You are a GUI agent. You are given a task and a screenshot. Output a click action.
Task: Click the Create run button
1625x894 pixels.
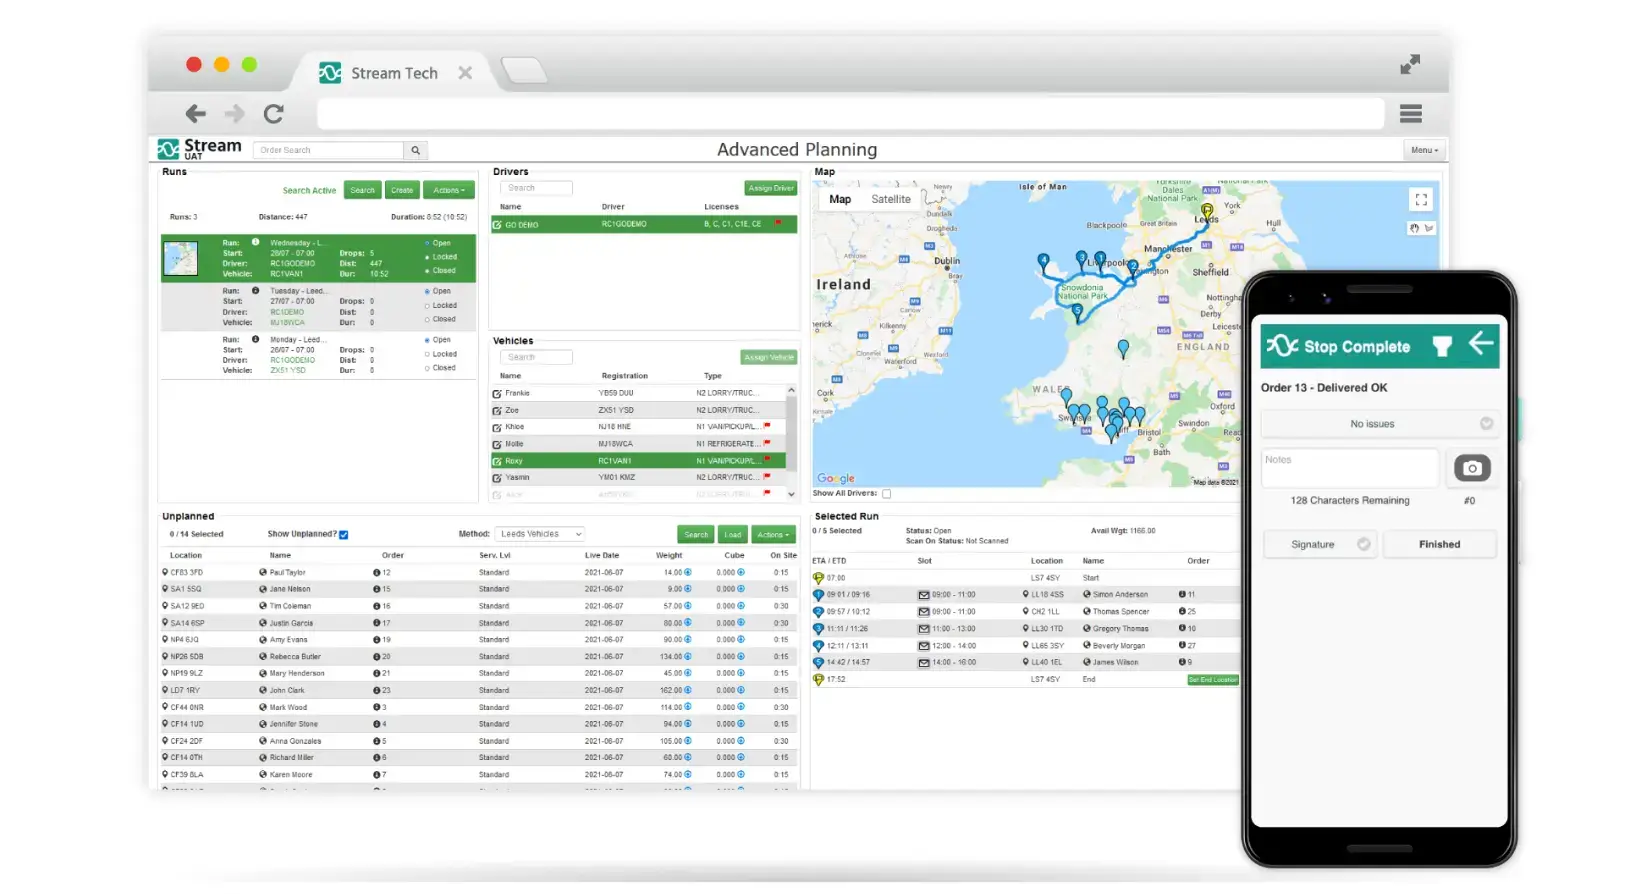(x=402, y=190)
